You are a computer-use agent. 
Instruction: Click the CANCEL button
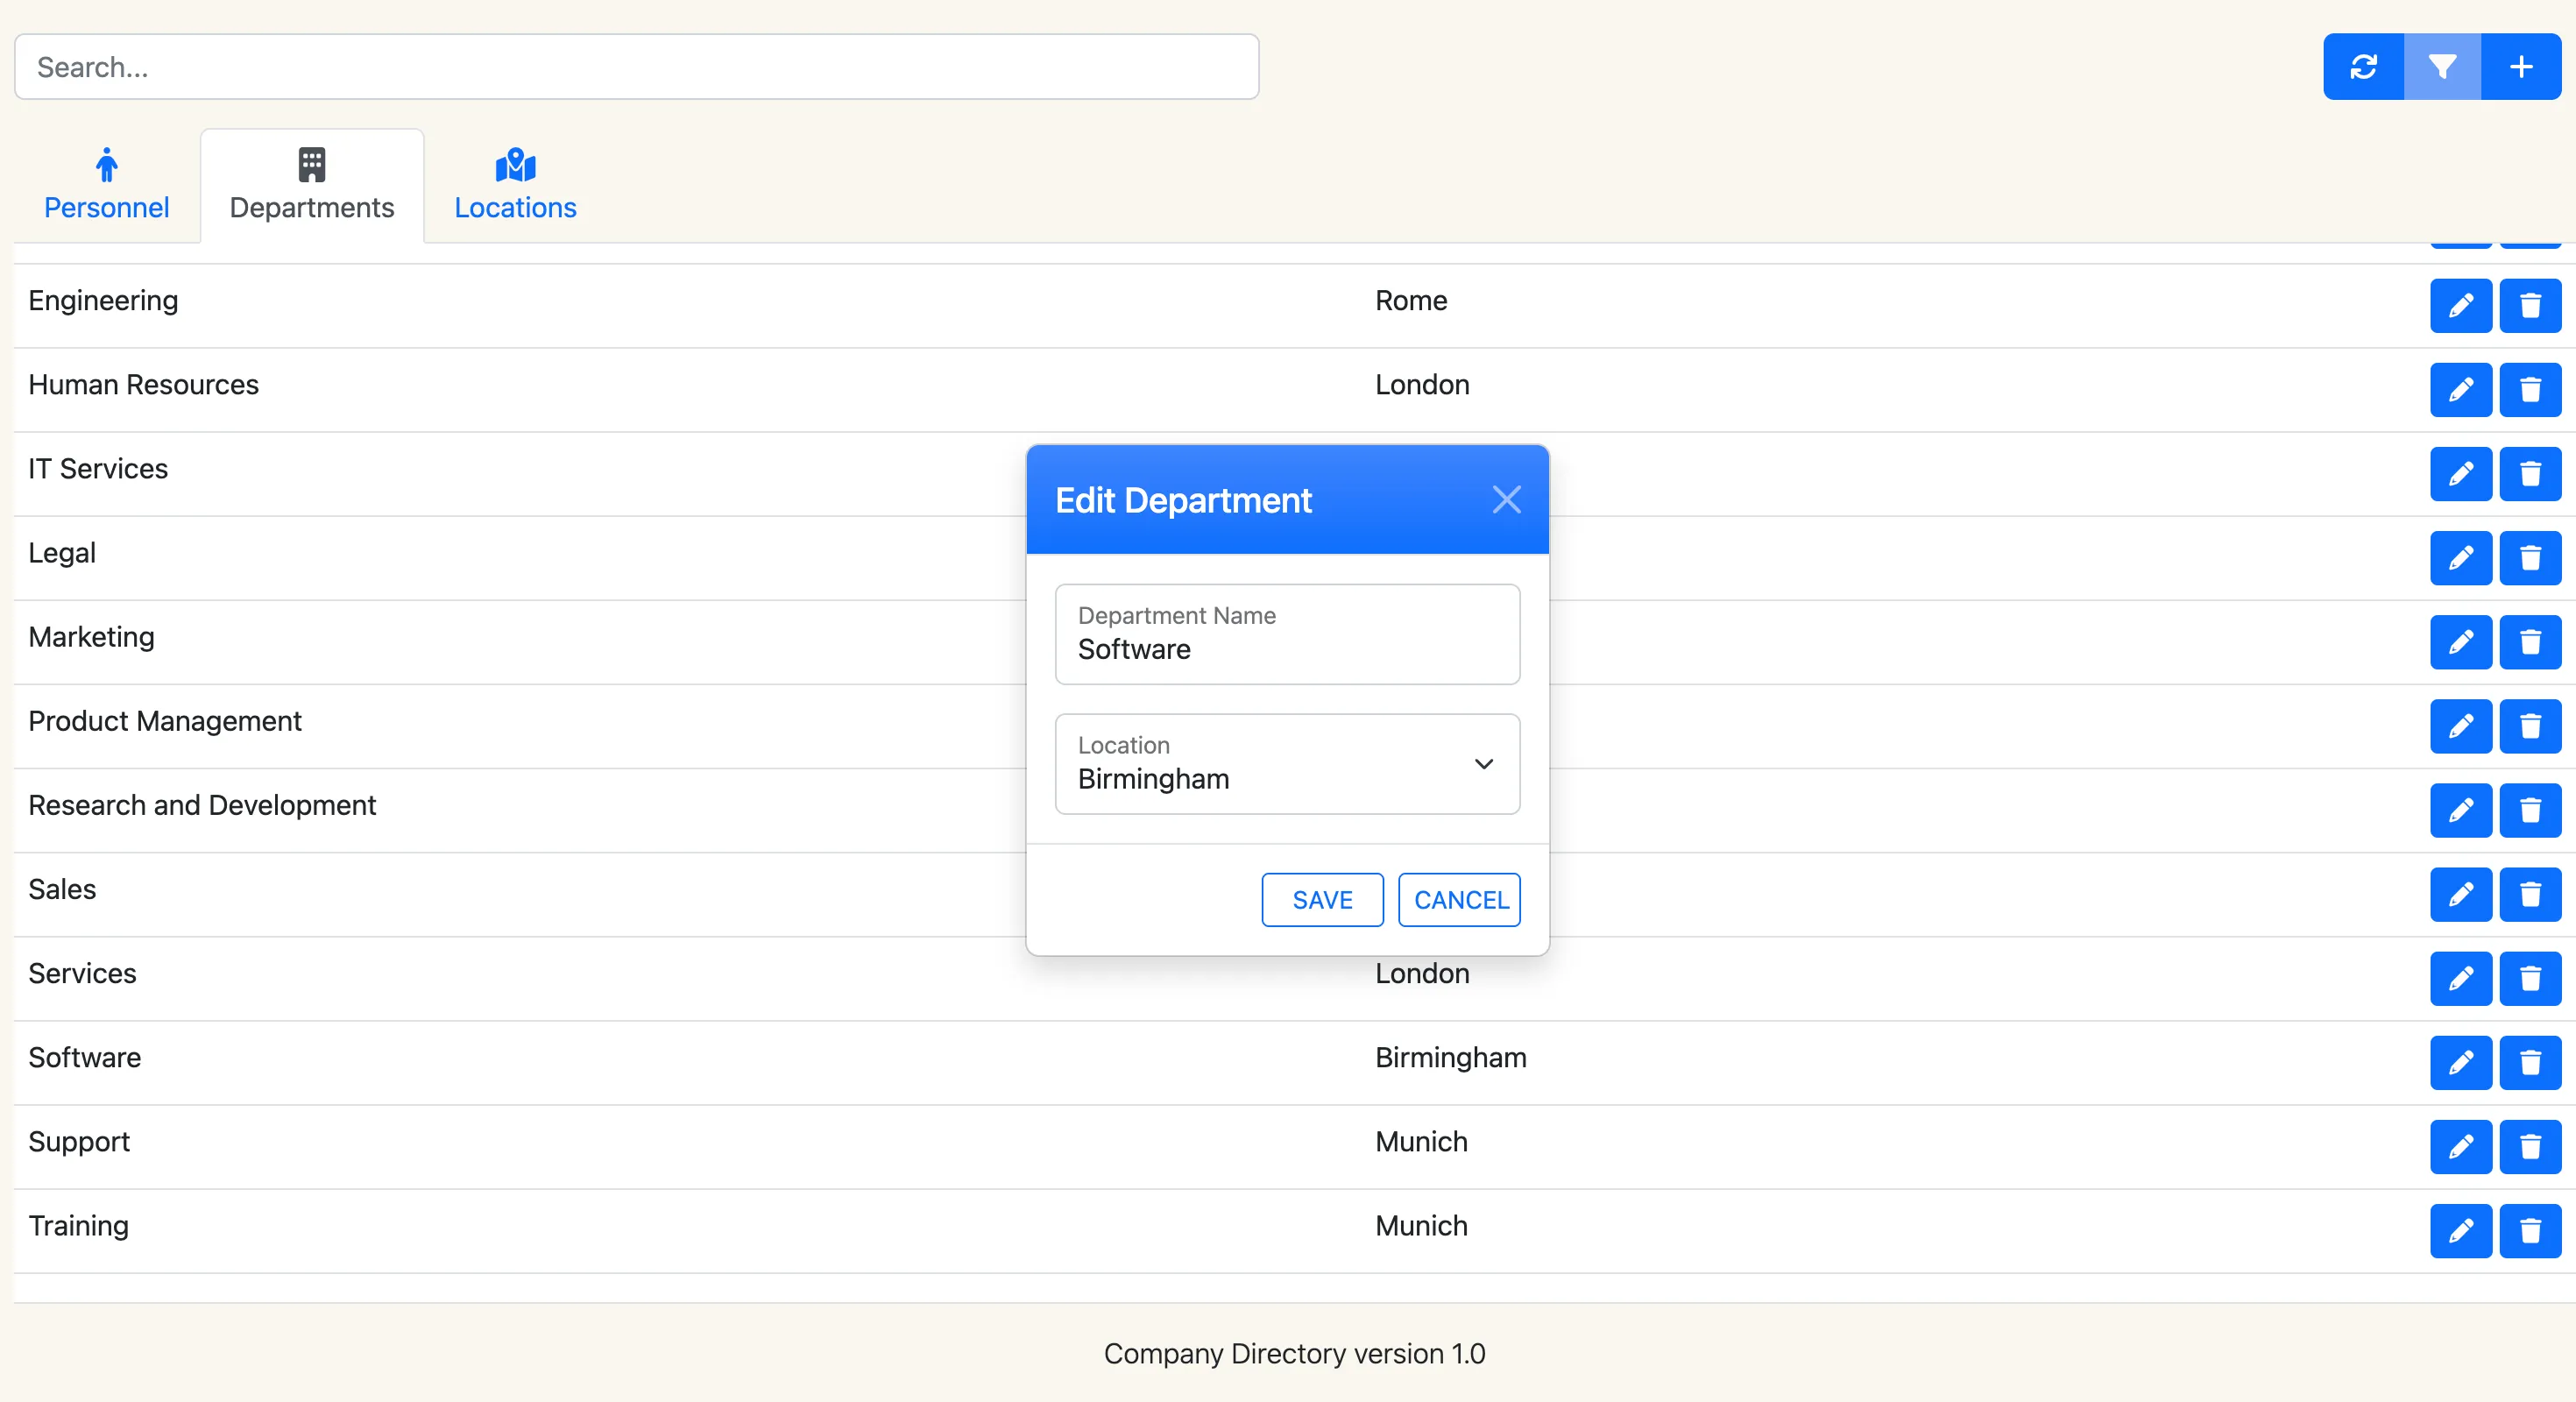[1459, 900]
